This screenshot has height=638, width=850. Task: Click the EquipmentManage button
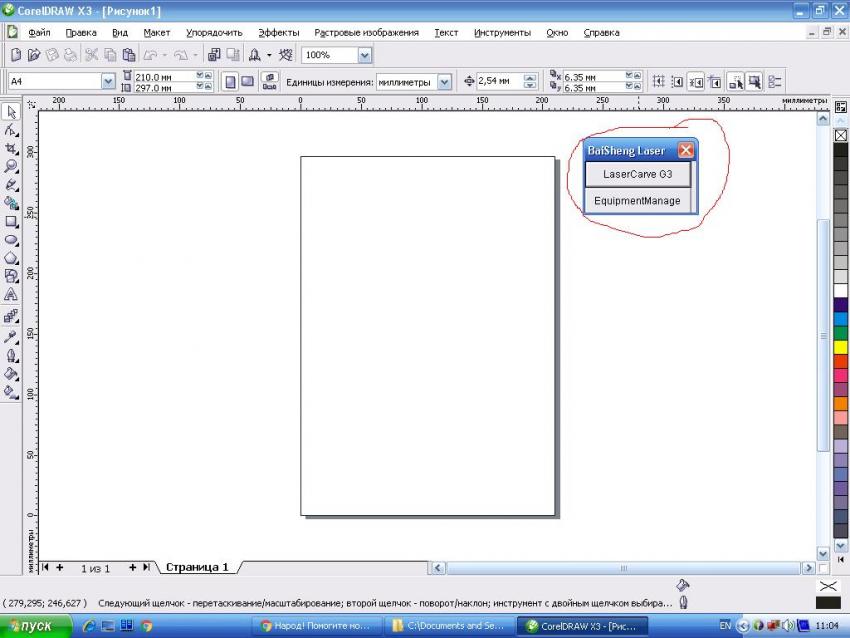coord(637,201)
